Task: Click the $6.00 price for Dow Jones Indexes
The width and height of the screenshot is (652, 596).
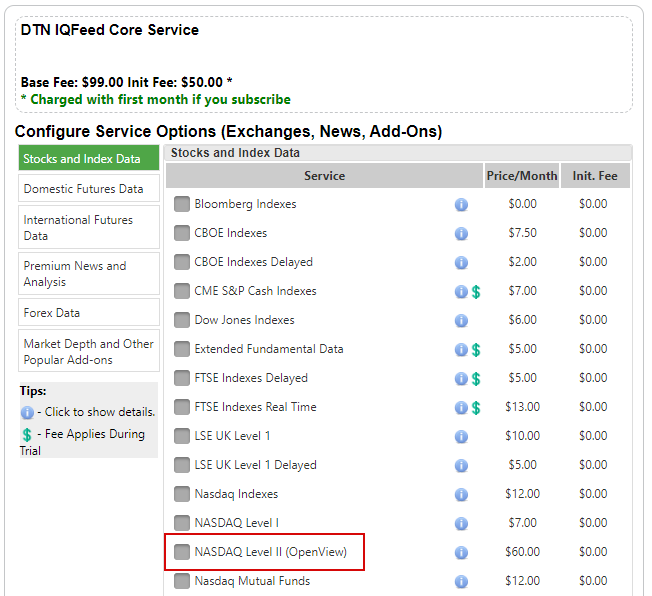Action: point(522,320)
